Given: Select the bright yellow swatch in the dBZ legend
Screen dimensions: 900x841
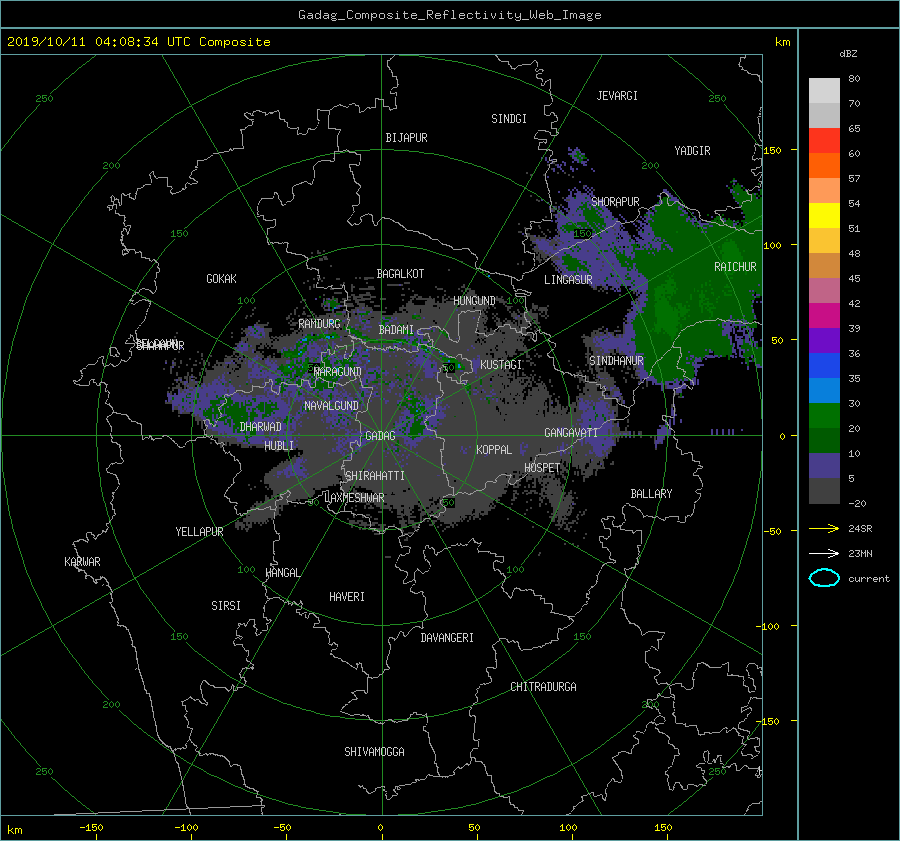Looking at the screenshot, I should click(x=824, y=216).
